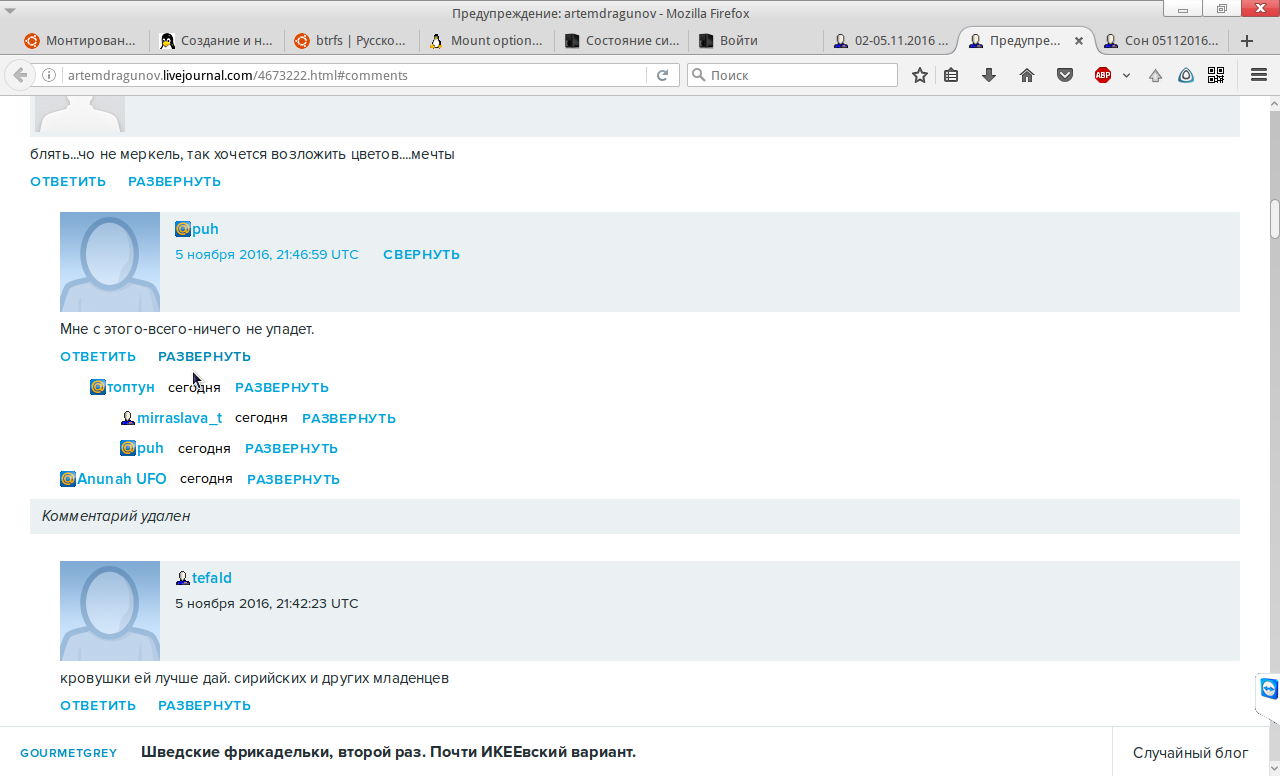Open the bookmarks list icon
Screen dimensions: 1280x776
tap(951, 75)
